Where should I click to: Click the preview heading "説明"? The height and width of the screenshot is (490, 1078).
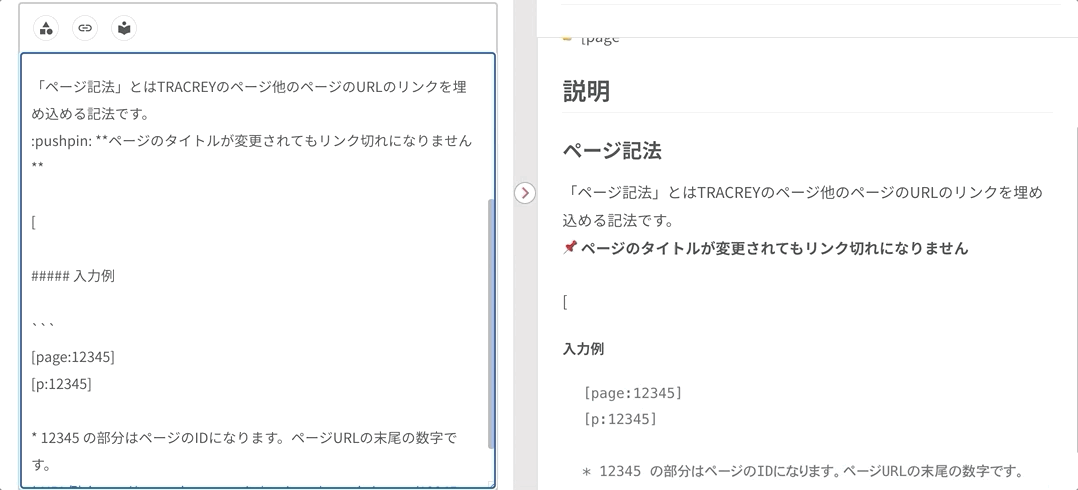[586, 91]
